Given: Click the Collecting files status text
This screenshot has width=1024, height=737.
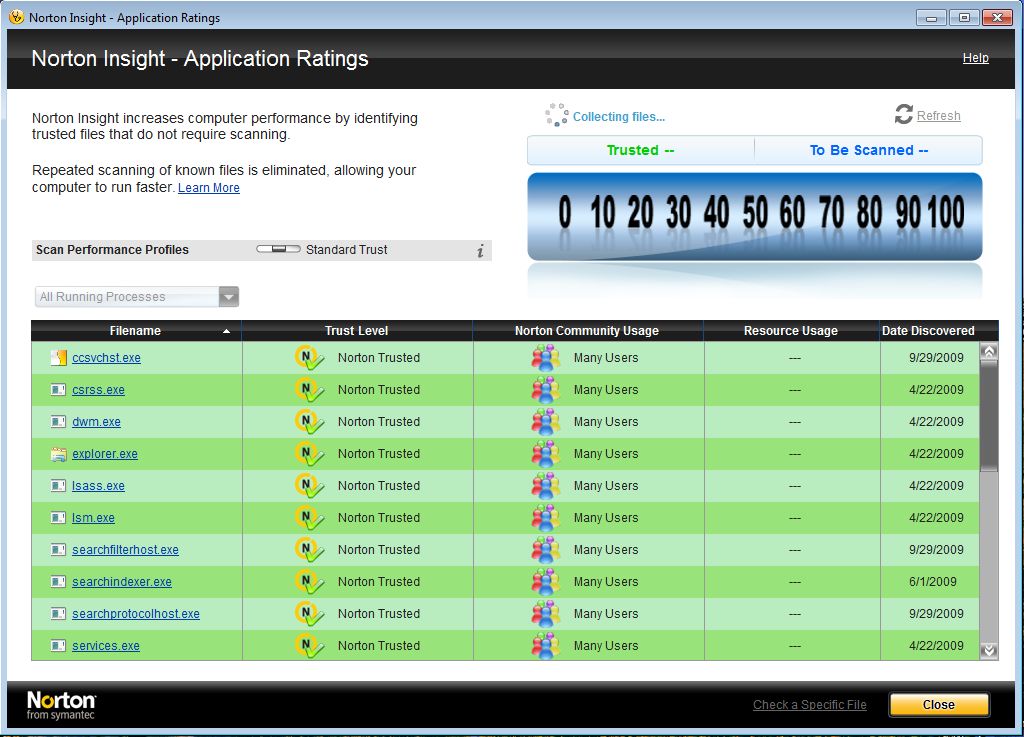Looking at the screenshot, I should click(x=618, y=117).
